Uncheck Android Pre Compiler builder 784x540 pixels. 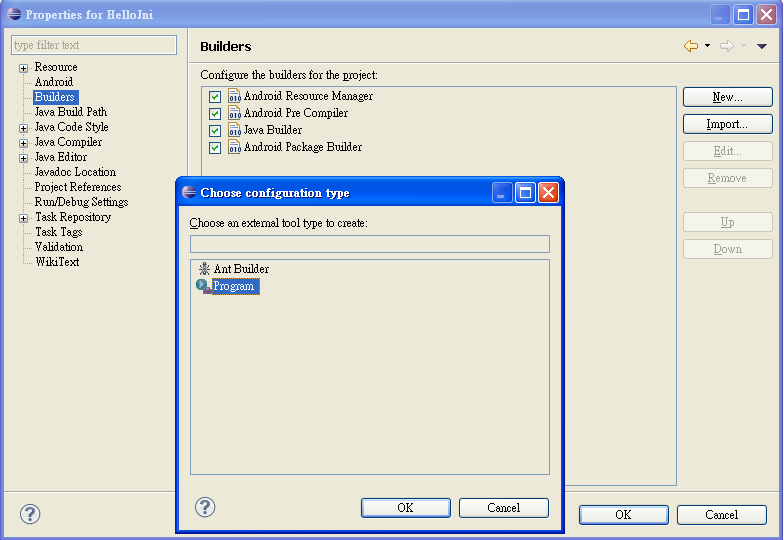point(215,114)
